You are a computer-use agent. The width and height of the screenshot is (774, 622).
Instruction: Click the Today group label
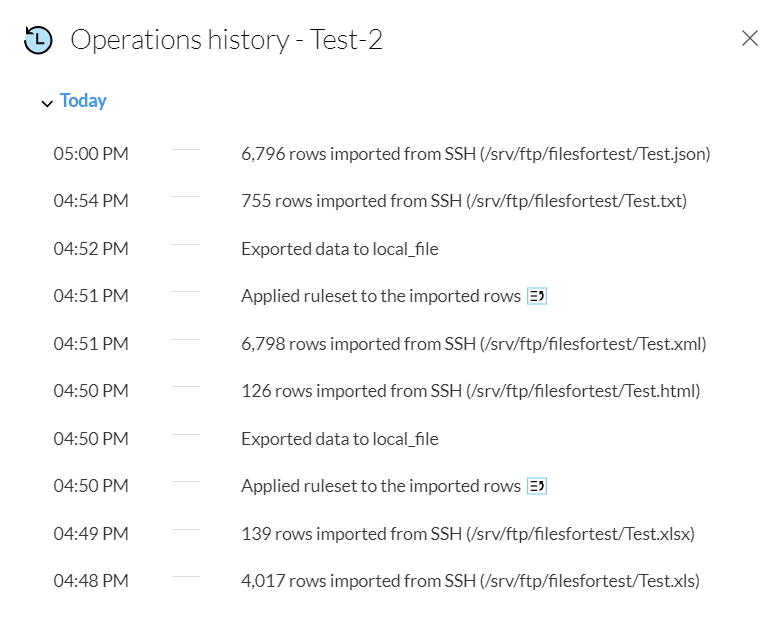(83, 101)
